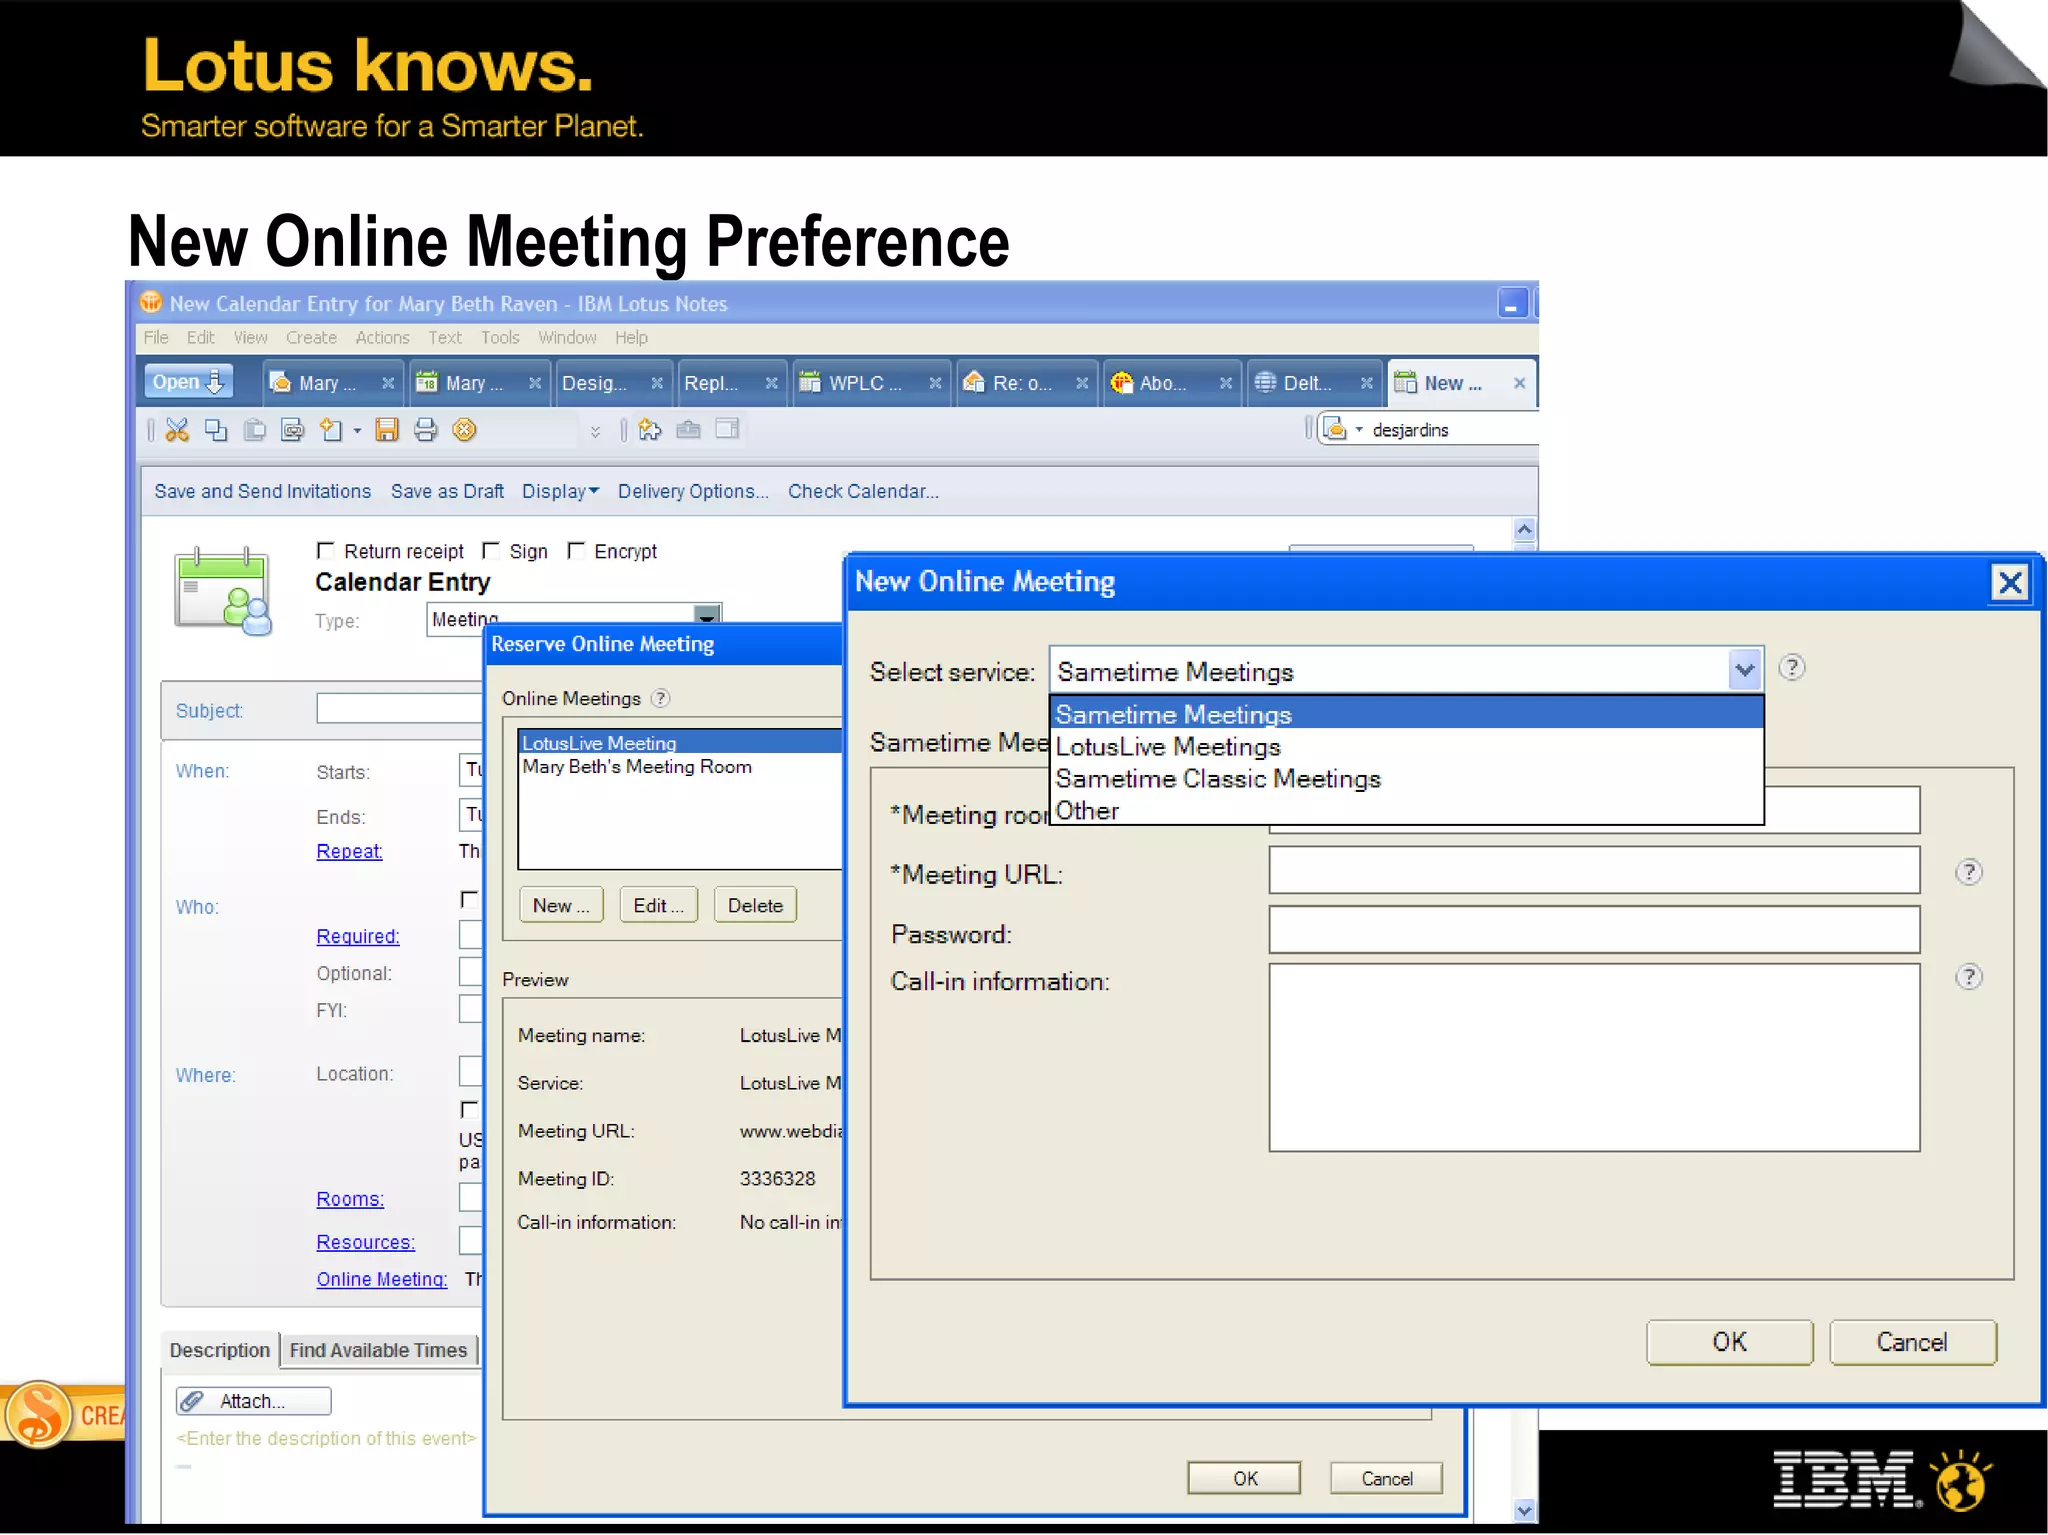Click OK in Reserve Online Meeting dialog
The height and width of the screenshot is (1535, 2048).
pos(1244,1478)
